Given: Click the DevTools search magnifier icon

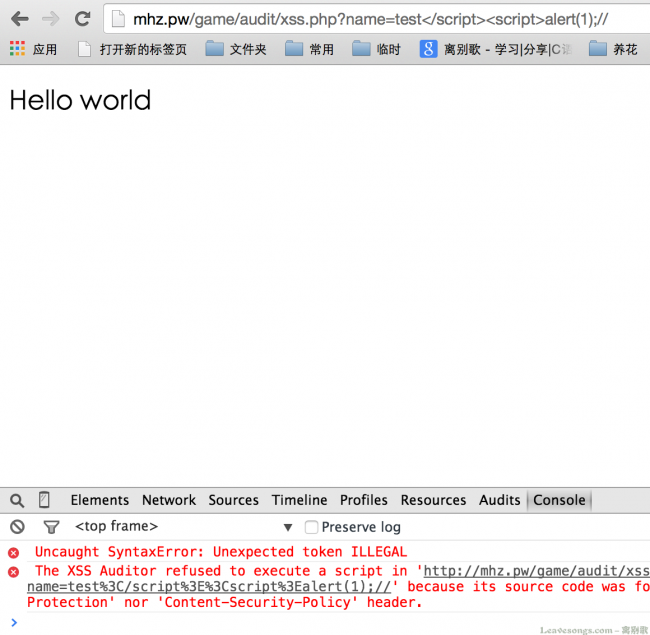Looking at the screenshot, I should (17, 500).
